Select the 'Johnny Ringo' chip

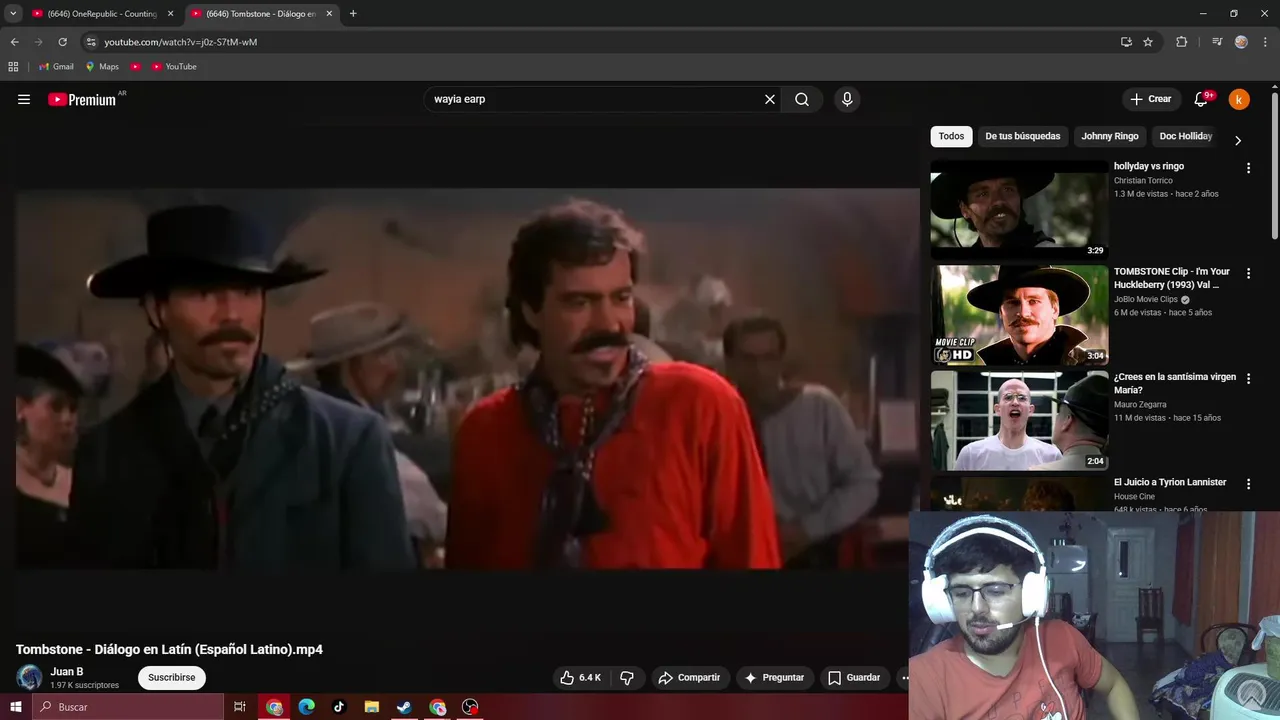[x=1110, y=136]
